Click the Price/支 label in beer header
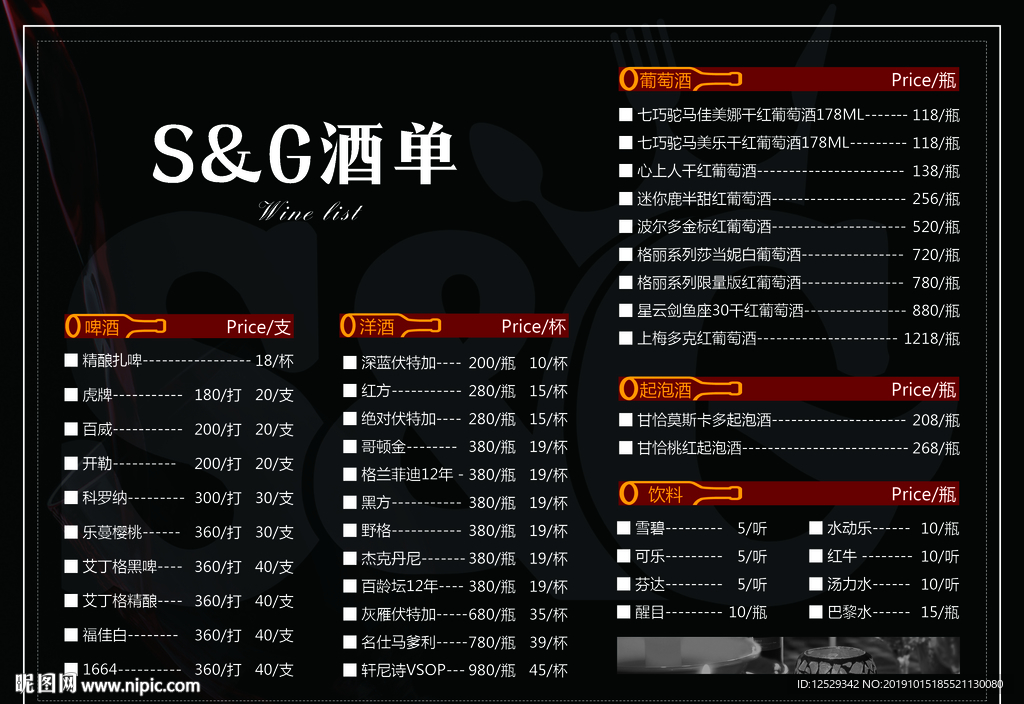 259,327
